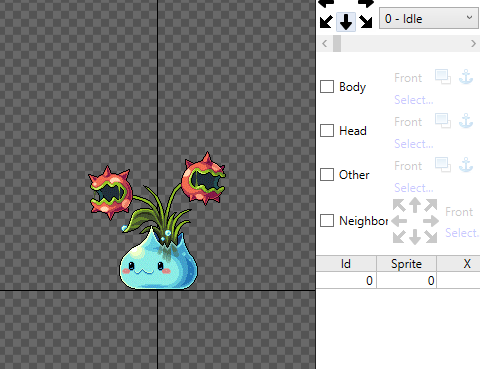Click Neighbor up-left direction arrow
This screenshot has width=480, height=369.
pyautogui.click(x=399, y=205)
